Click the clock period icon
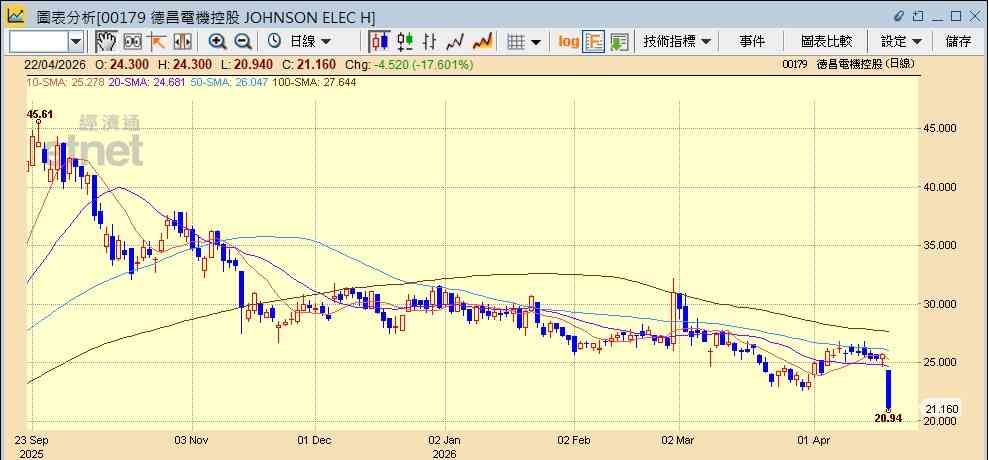989x460 pixels. (274, 42)
